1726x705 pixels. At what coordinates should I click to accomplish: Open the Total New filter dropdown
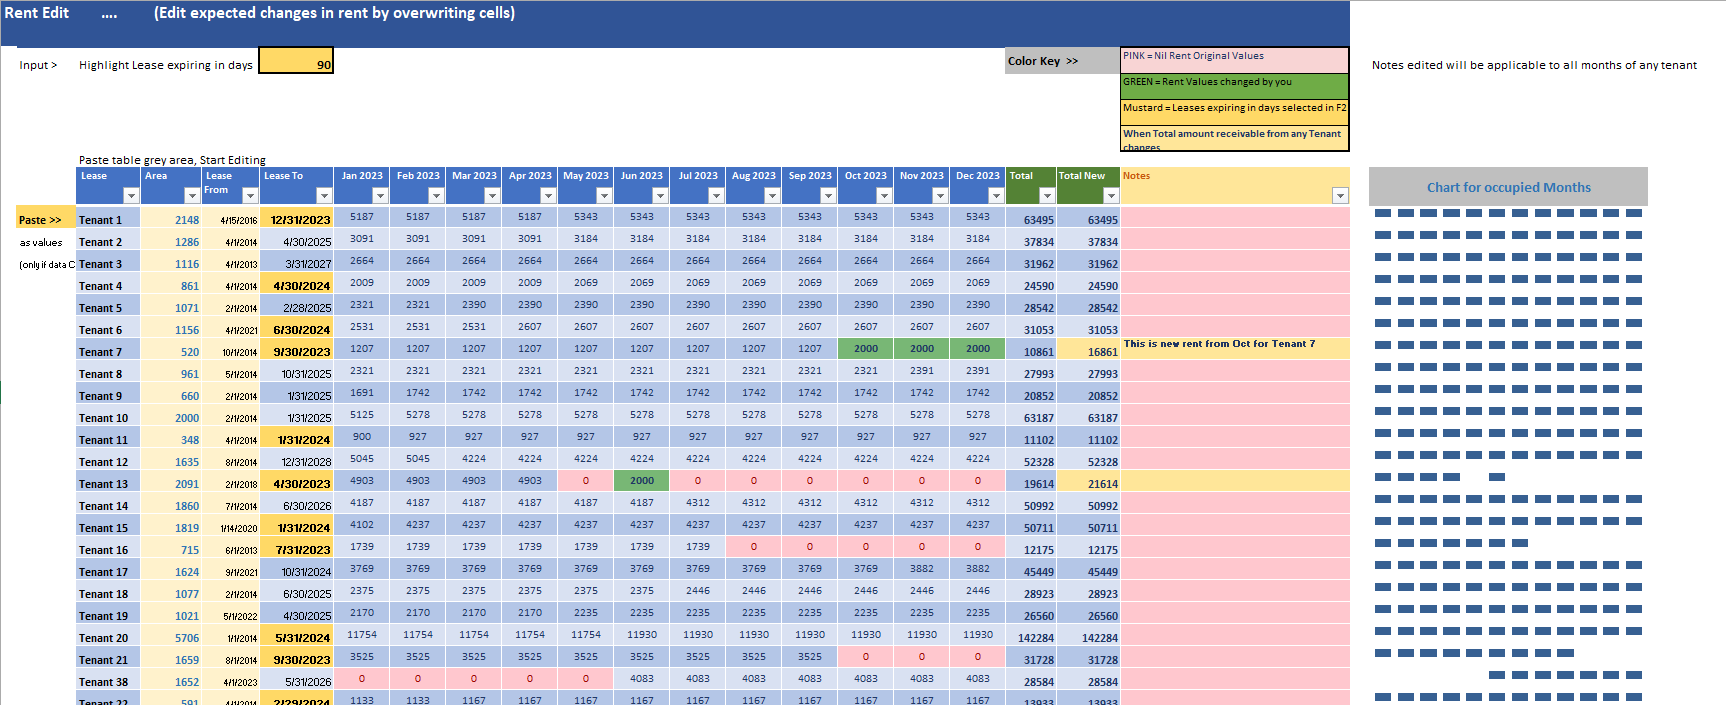pyautogui.click(x=1111, y=196)
